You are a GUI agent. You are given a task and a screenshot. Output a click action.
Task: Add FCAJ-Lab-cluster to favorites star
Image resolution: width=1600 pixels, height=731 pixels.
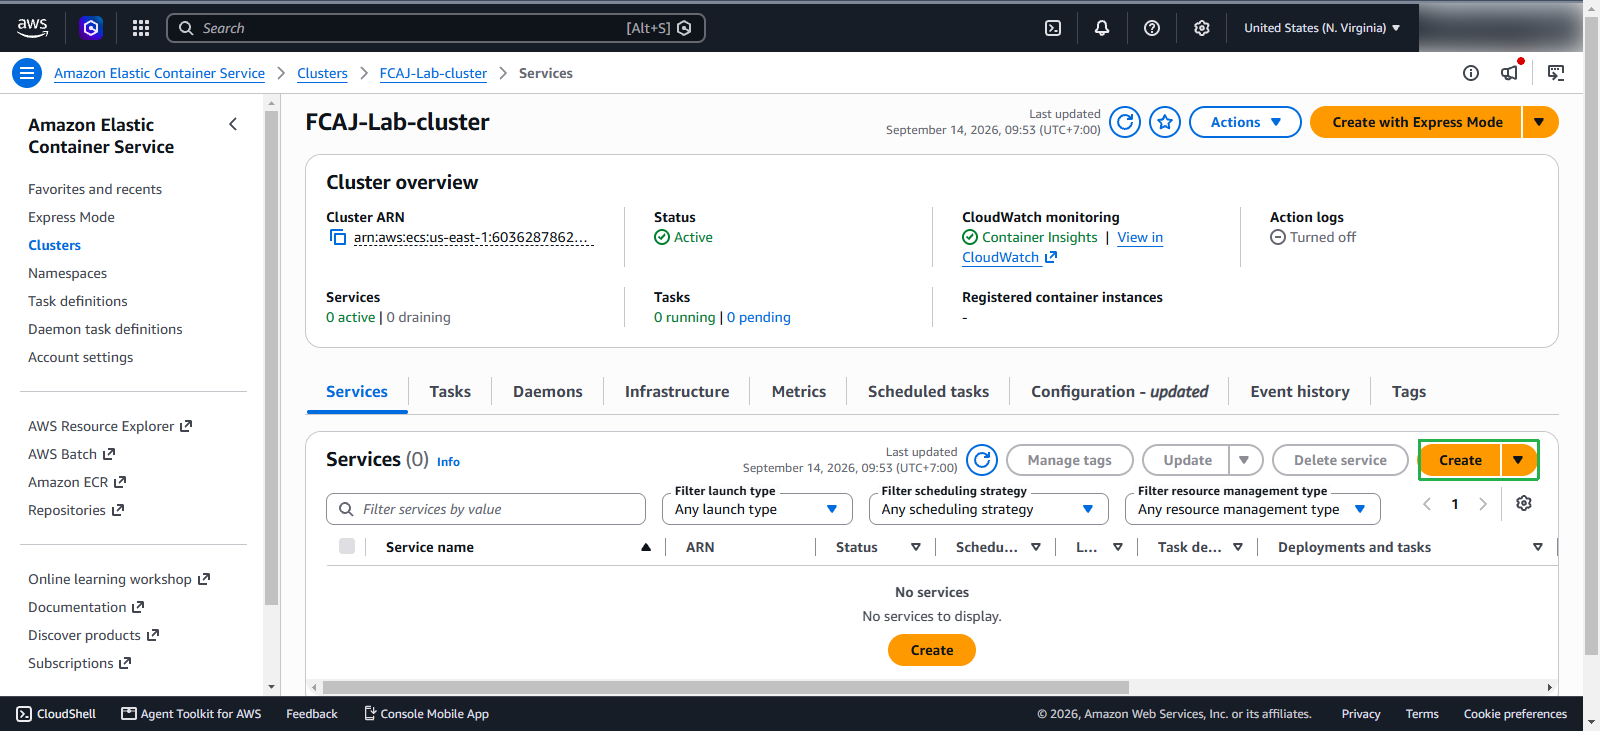coord(1165,122)
